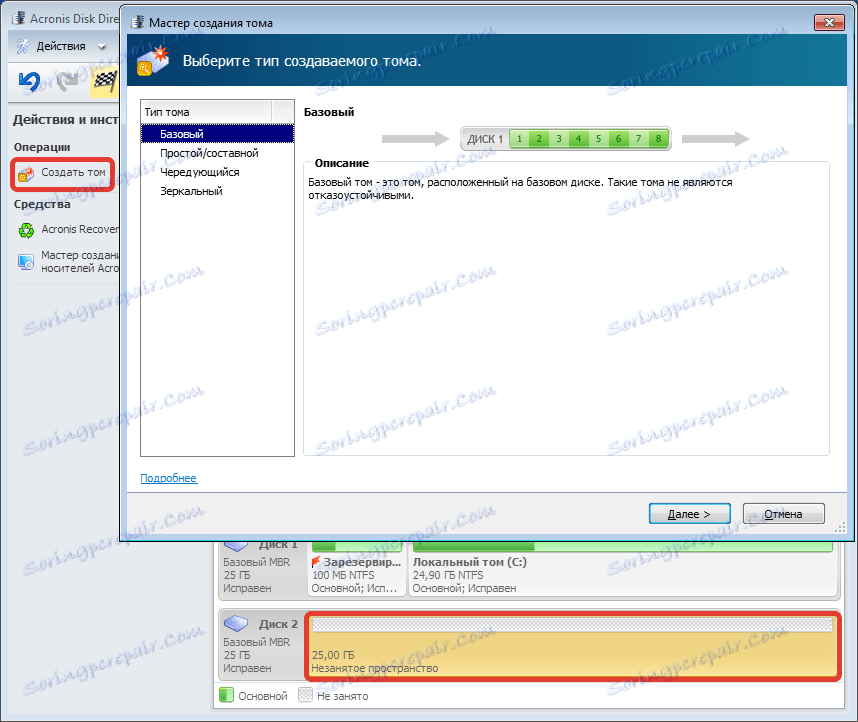Click block 8 in the ДИСК 1 diagram
The width and height of the screenshot is (858, 722).
(658, 138)
